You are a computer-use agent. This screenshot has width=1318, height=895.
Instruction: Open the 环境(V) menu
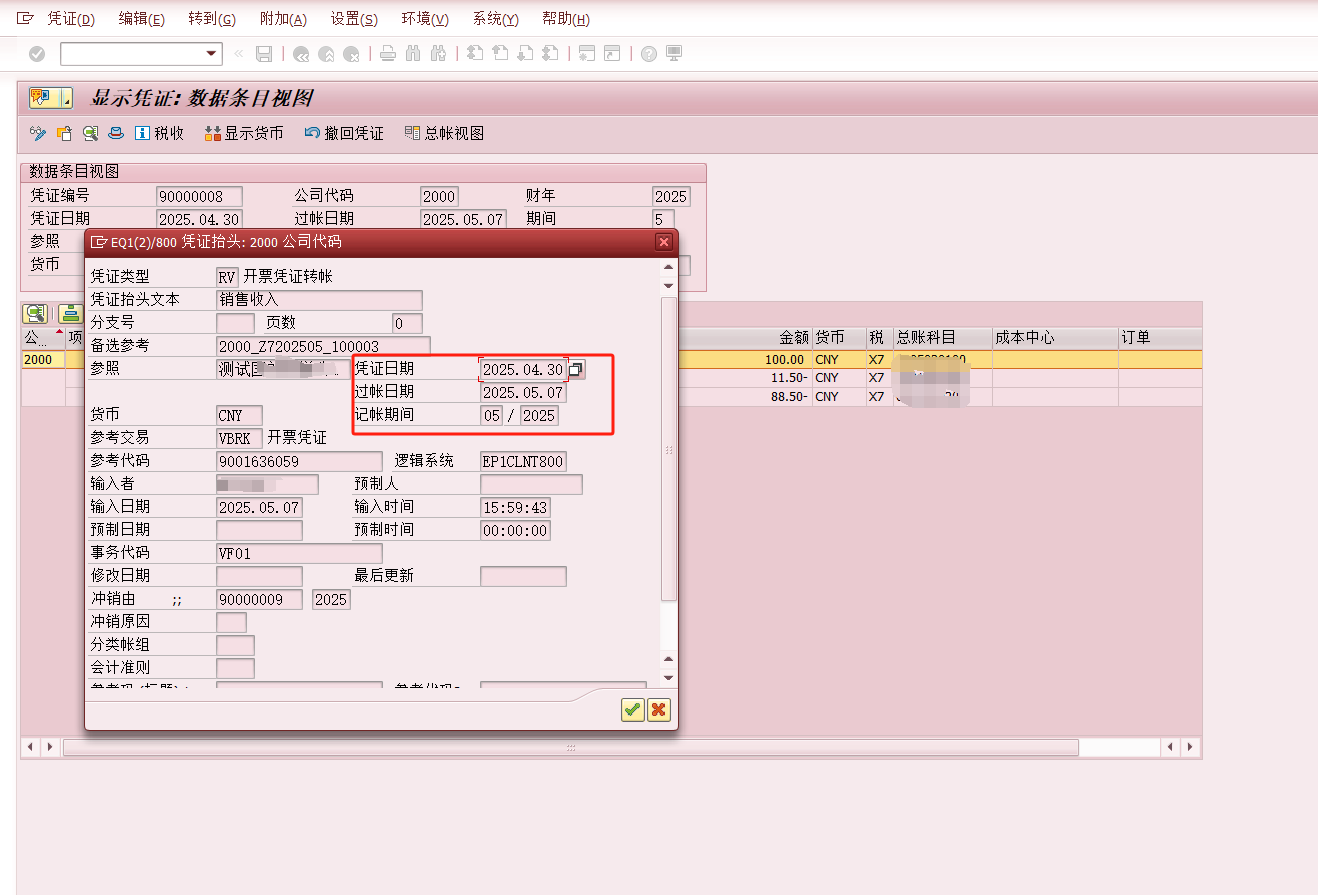[425, 19]
